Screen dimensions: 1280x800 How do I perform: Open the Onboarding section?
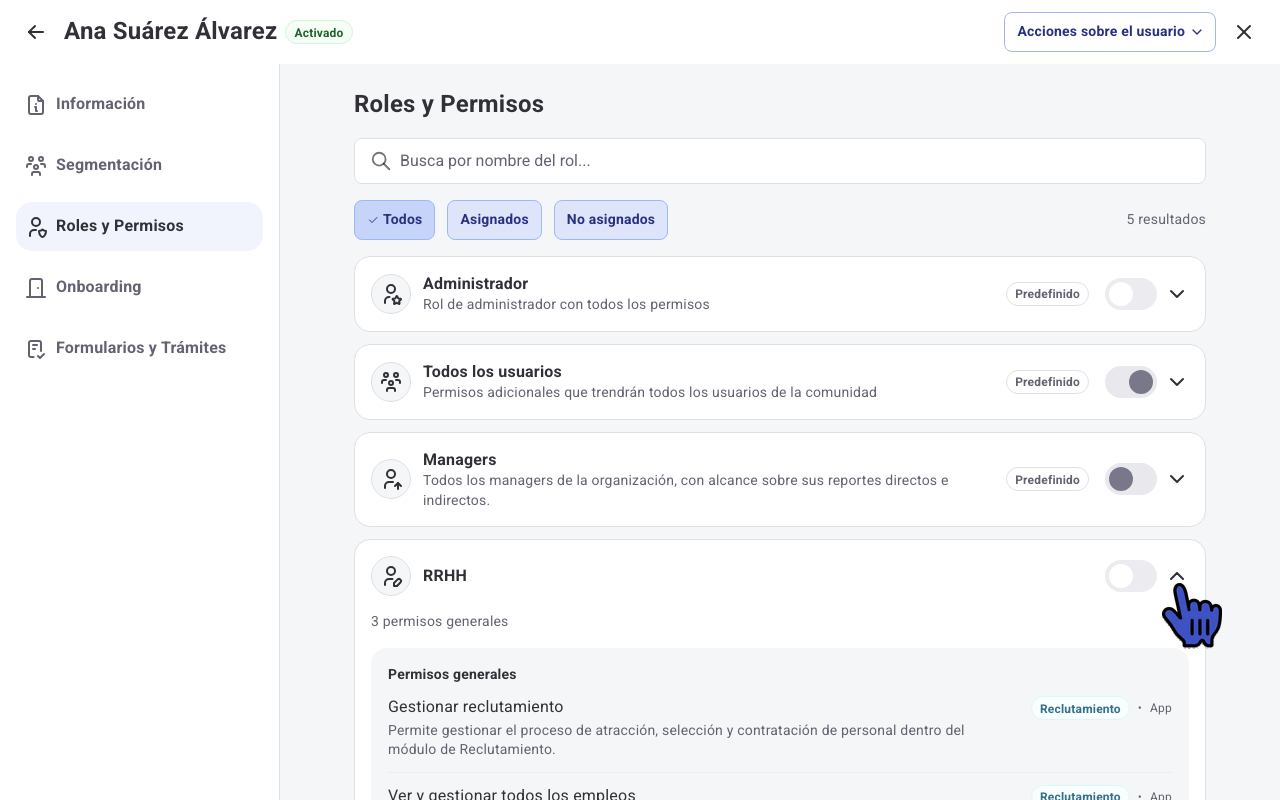[x=139, y=287]
